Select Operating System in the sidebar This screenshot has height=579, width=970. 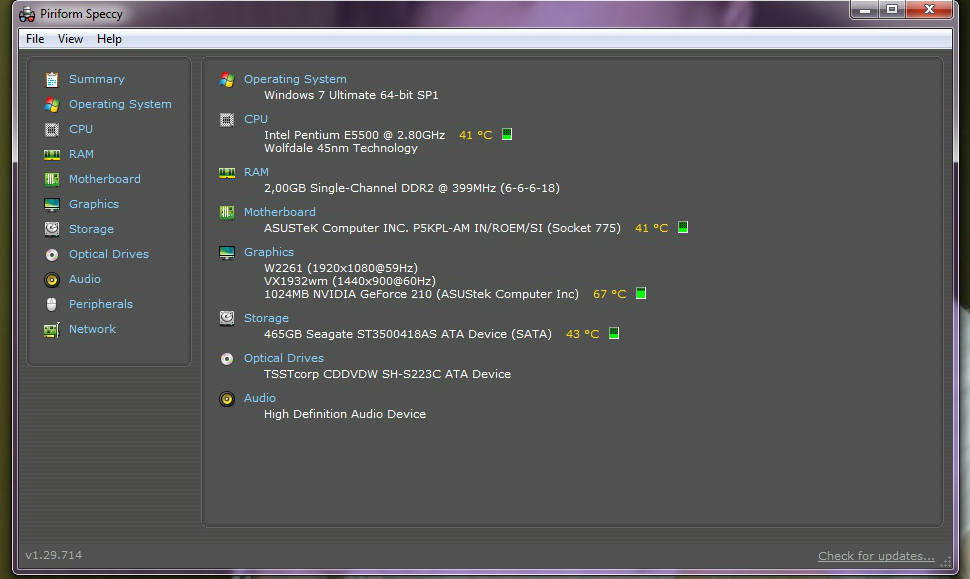(120, 104)
